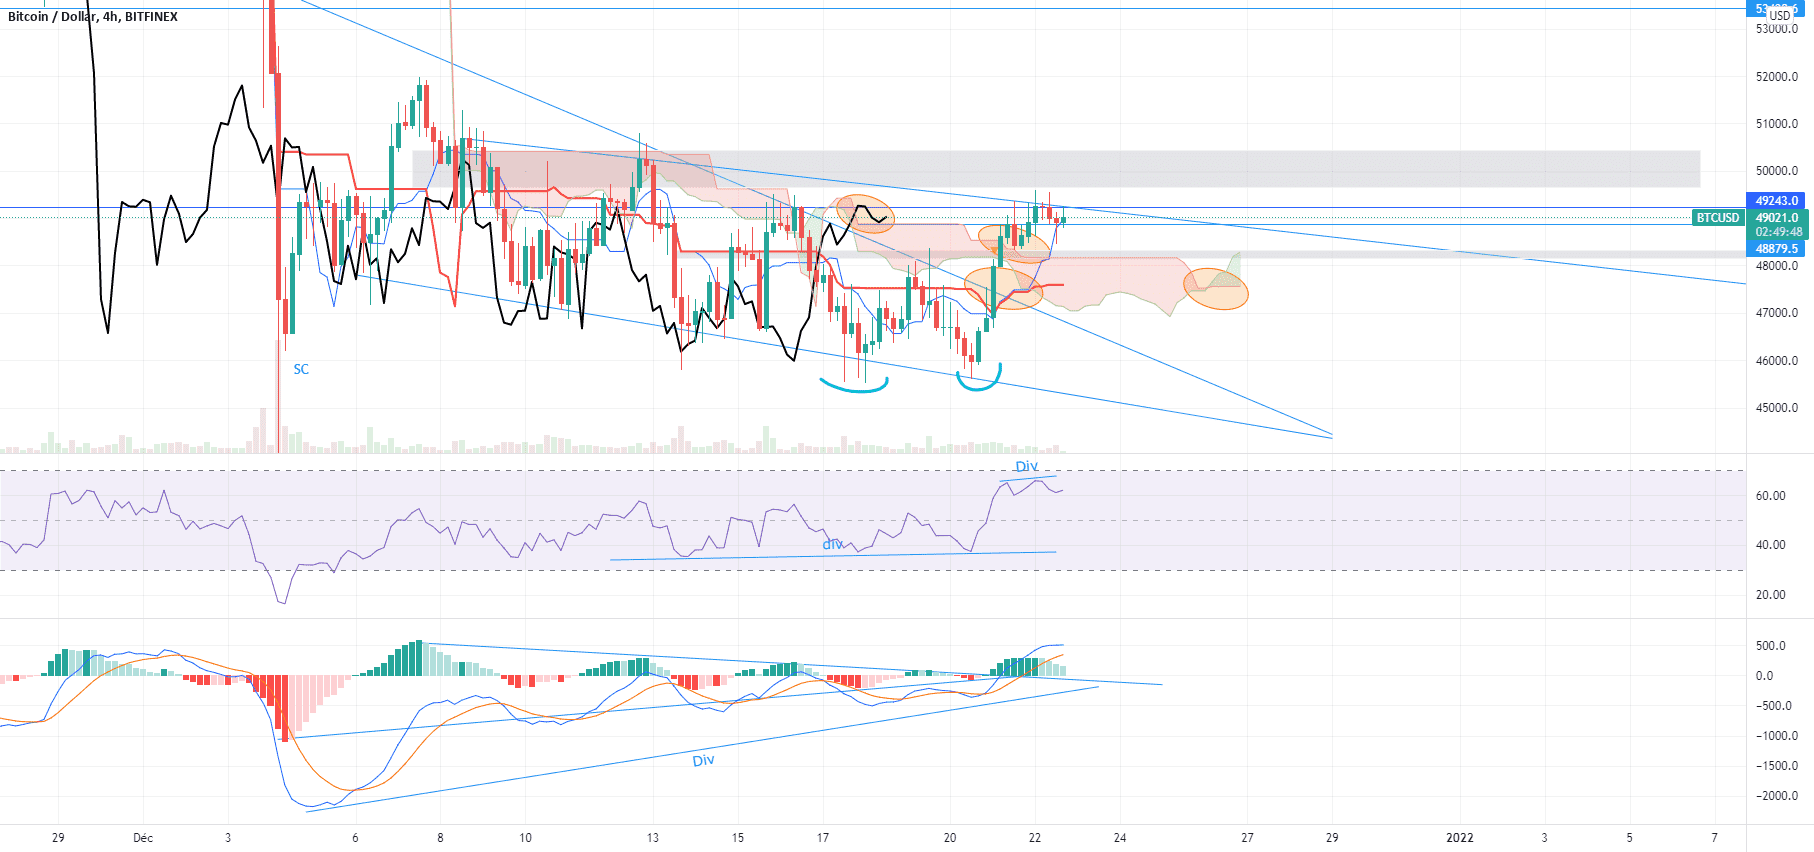Click the 50000.0 price axis label
The width and height of the screenshot is (1814, 852).
tap(1777, 171)
